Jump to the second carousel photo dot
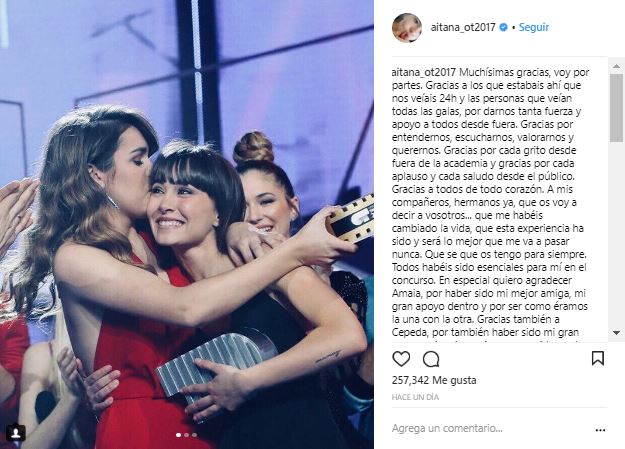 186,435
